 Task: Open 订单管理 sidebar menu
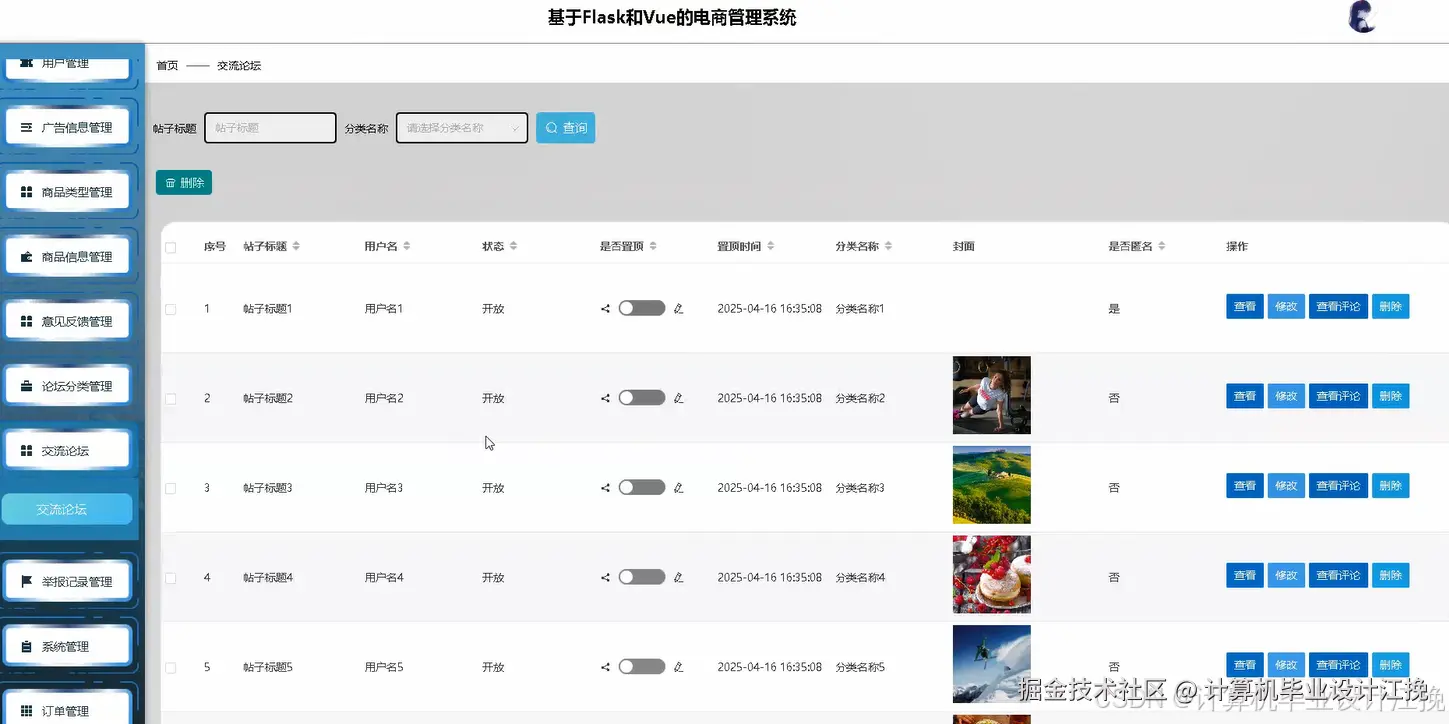coord(68,708)
